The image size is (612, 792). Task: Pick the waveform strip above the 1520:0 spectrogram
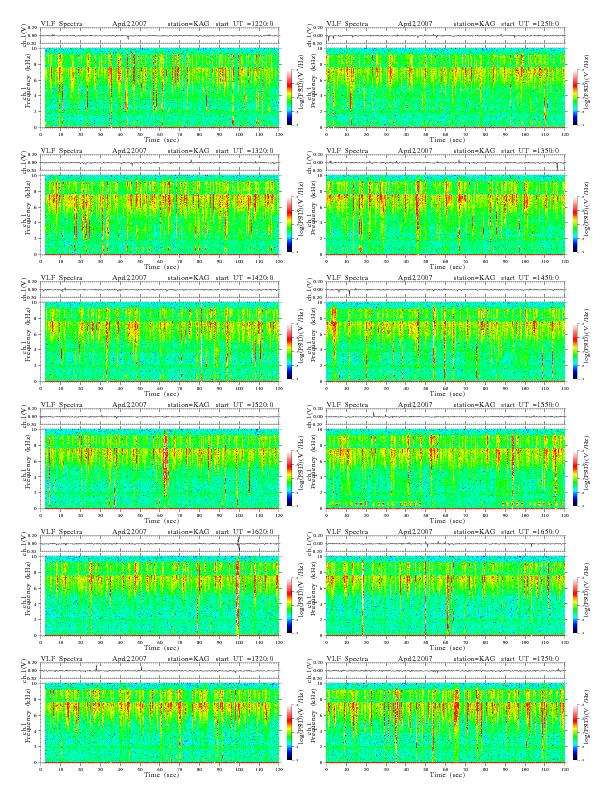click(x=160, y=417)
